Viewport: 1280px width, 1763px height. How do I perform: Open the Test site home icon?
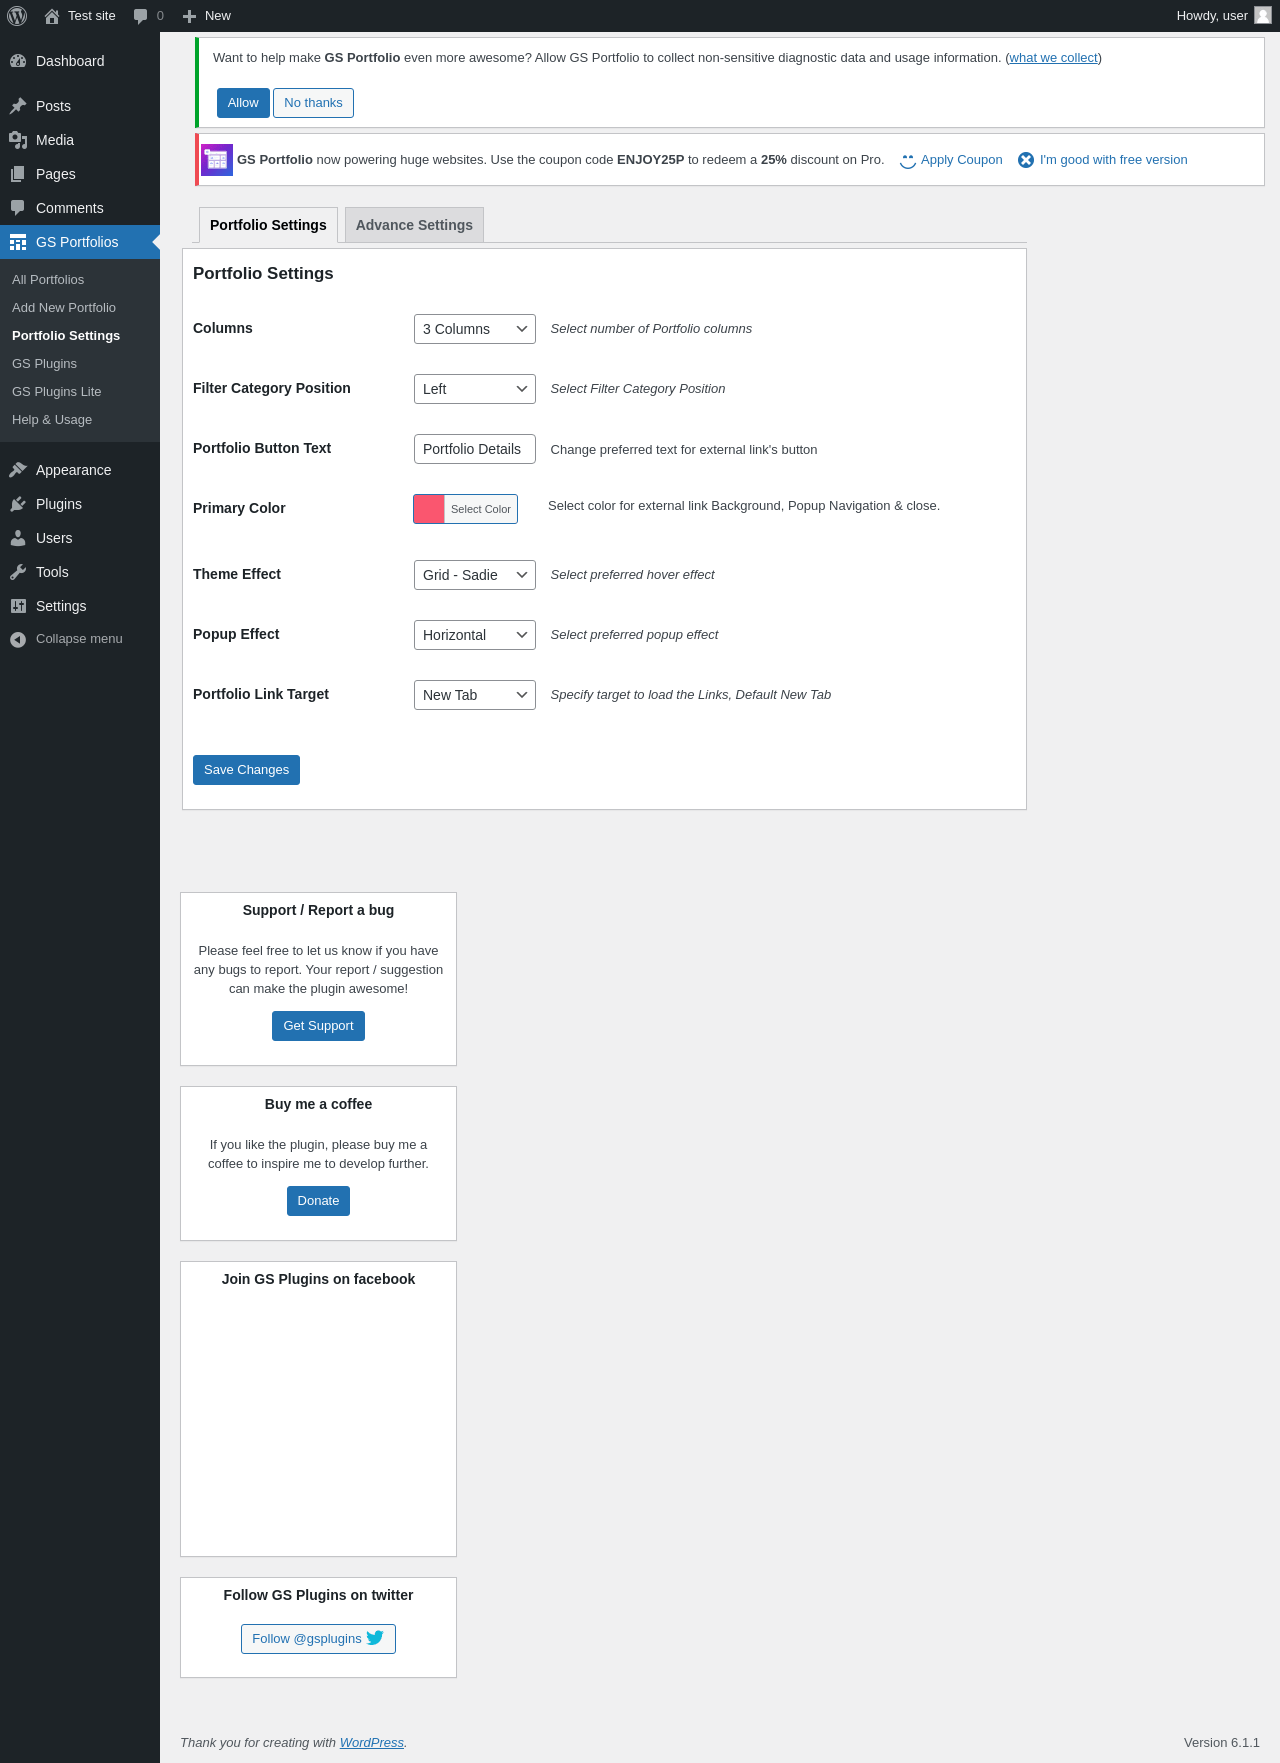52,16
